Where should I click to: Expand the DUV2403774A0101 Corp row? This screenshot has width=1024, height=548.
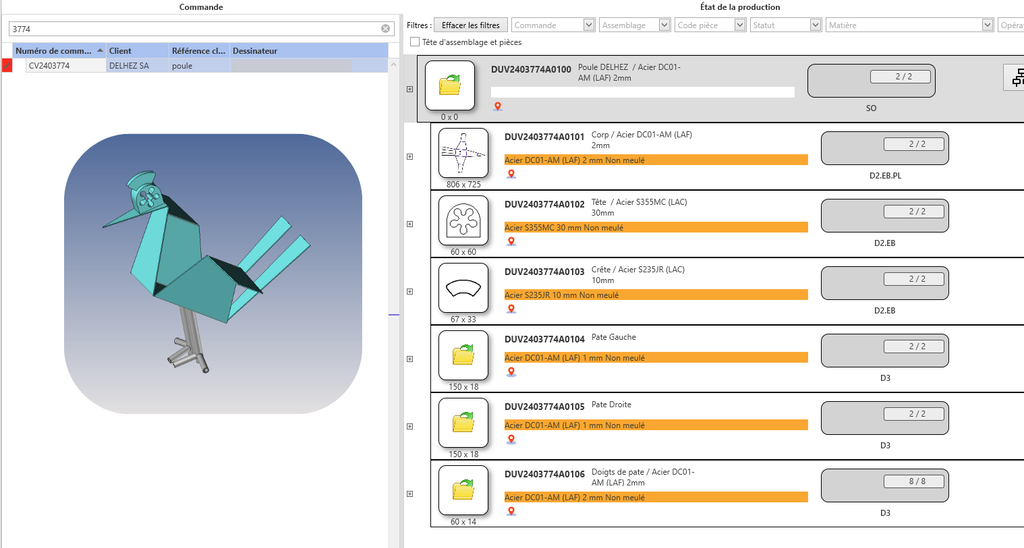click(x=410, y=156)
